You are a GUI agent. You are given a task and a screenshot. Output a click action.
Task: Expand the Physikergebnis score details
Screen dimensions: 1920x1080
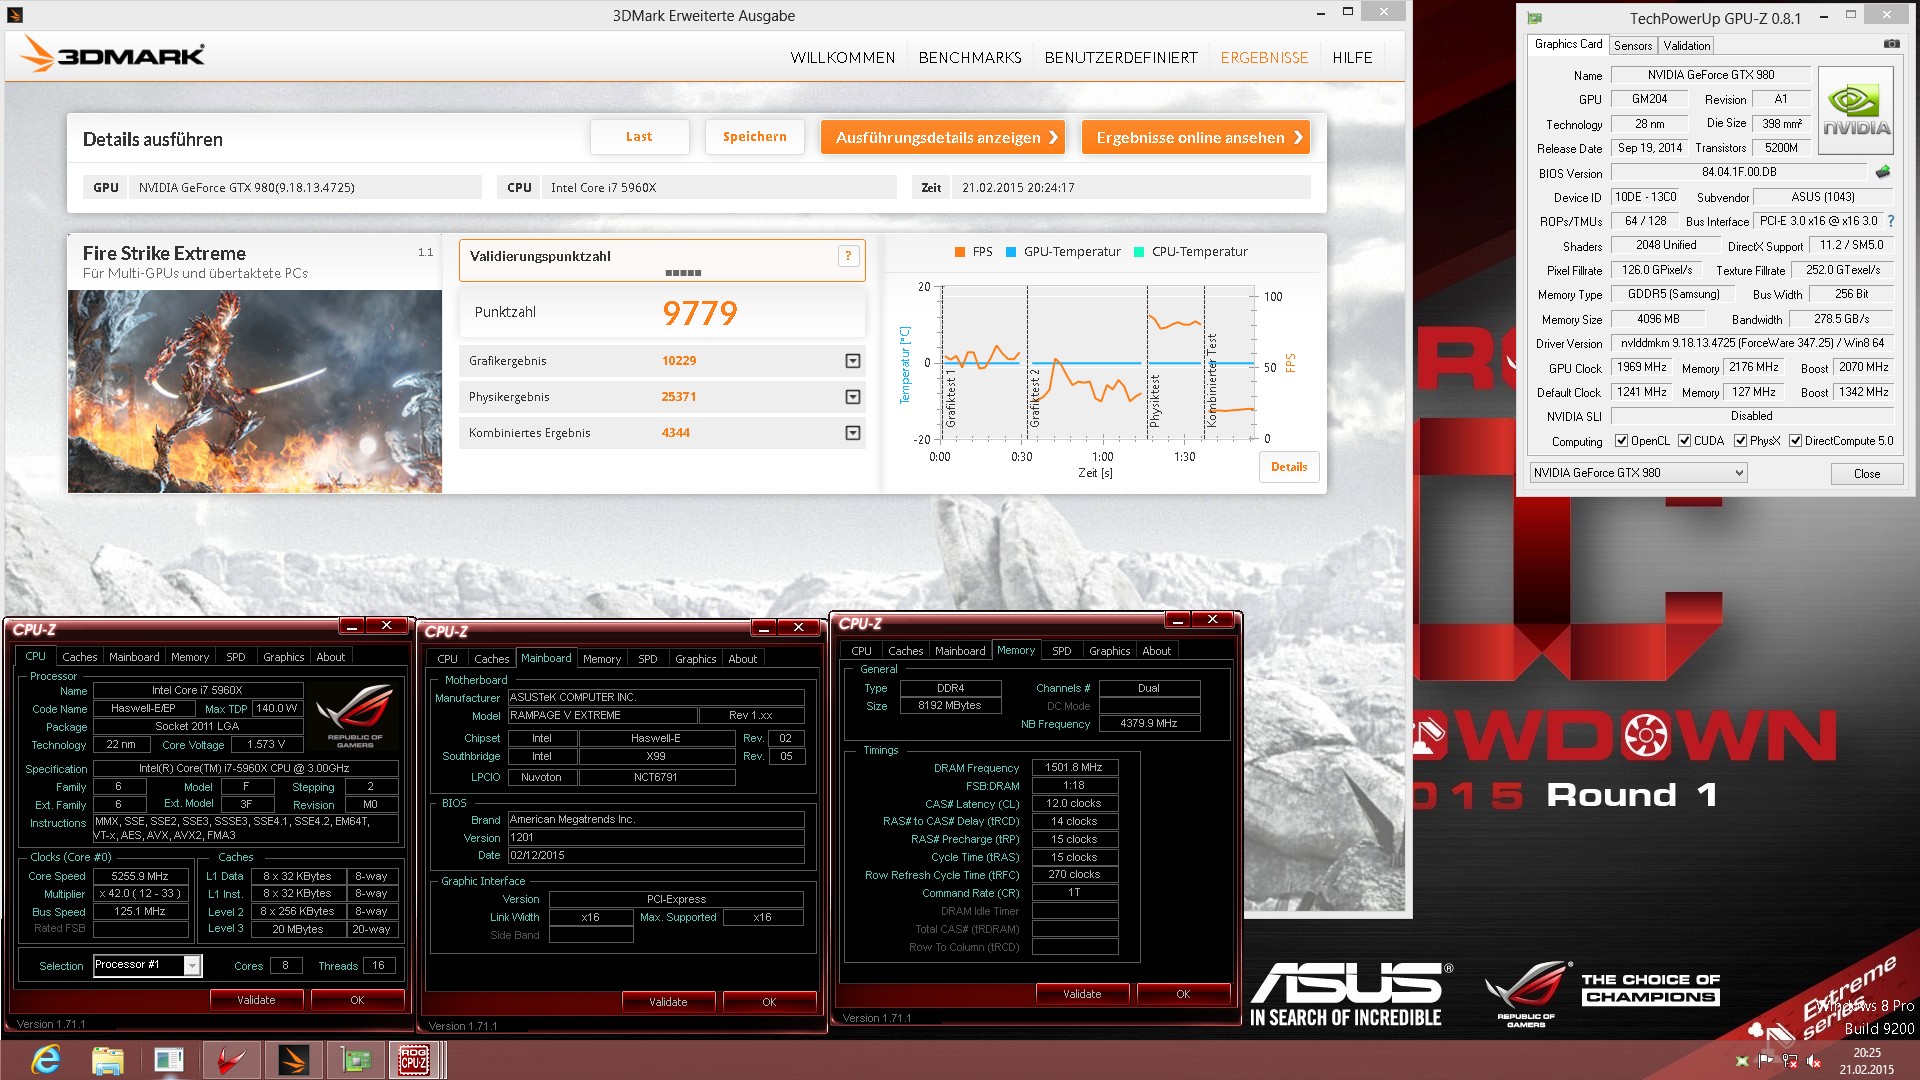click(x=853, y=397)
